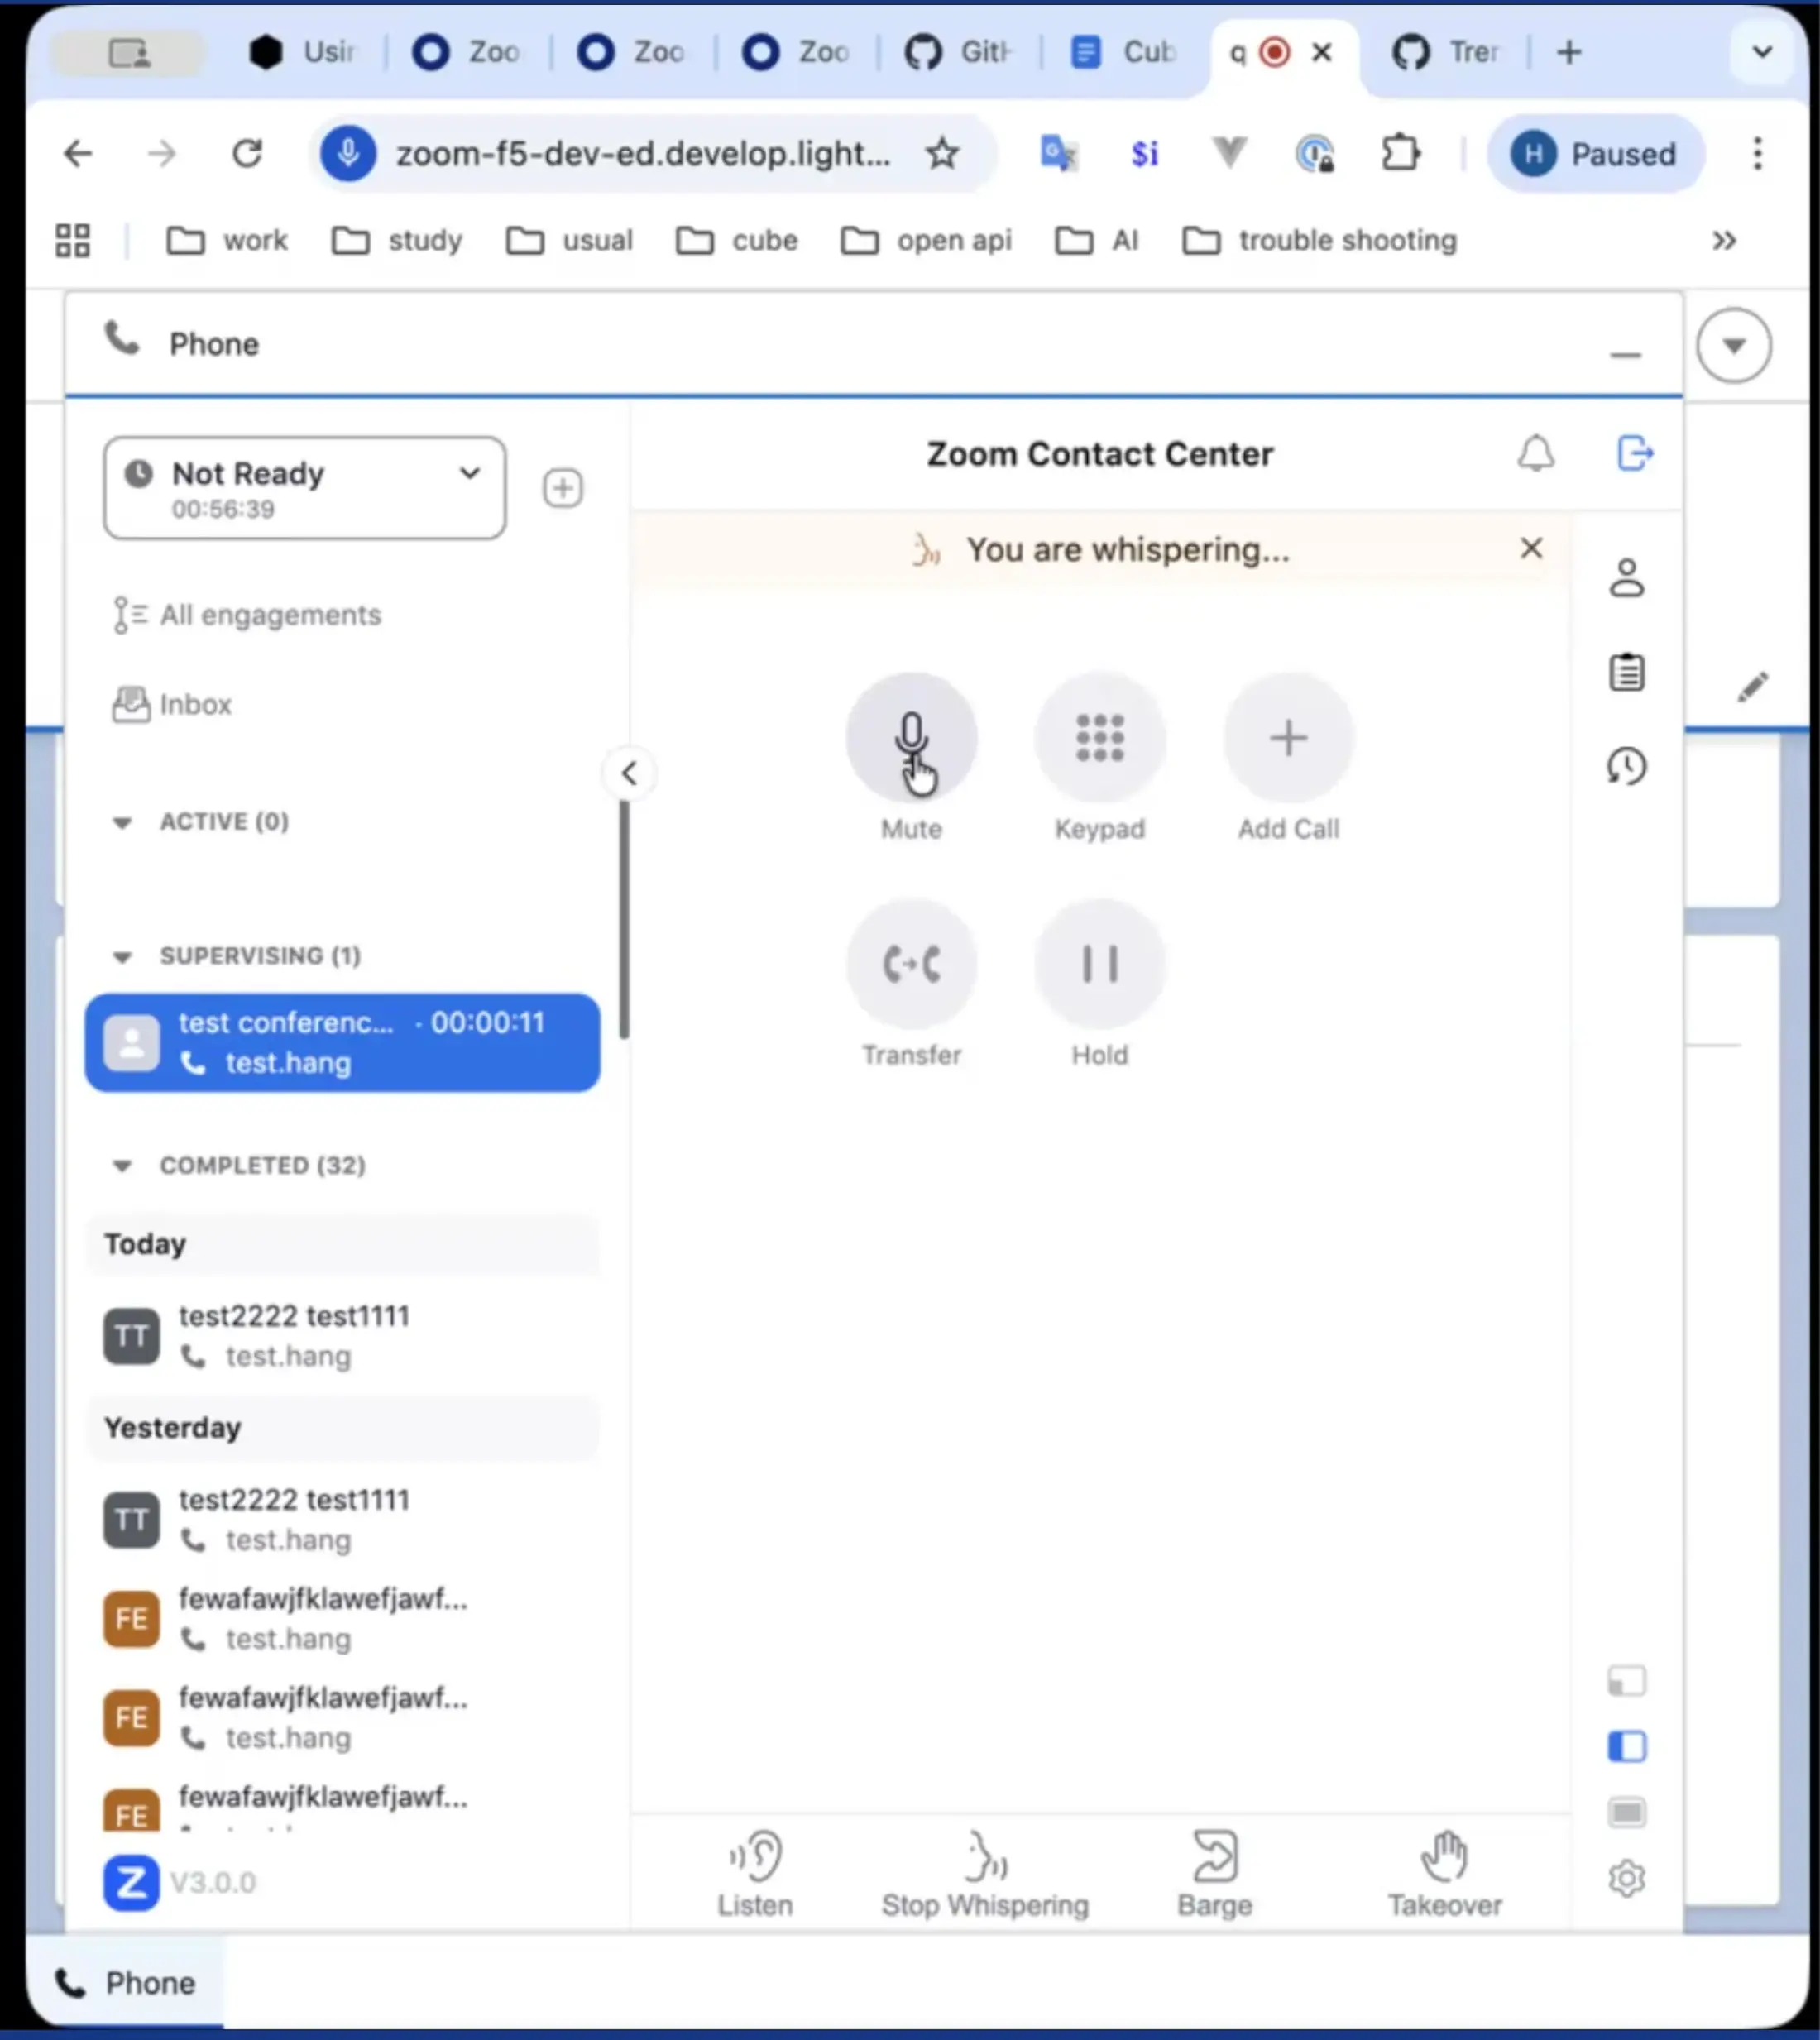Dismiss the 'You are whispering' banner
This screenshot has height=2040, width=1820.
point(1531,548)
